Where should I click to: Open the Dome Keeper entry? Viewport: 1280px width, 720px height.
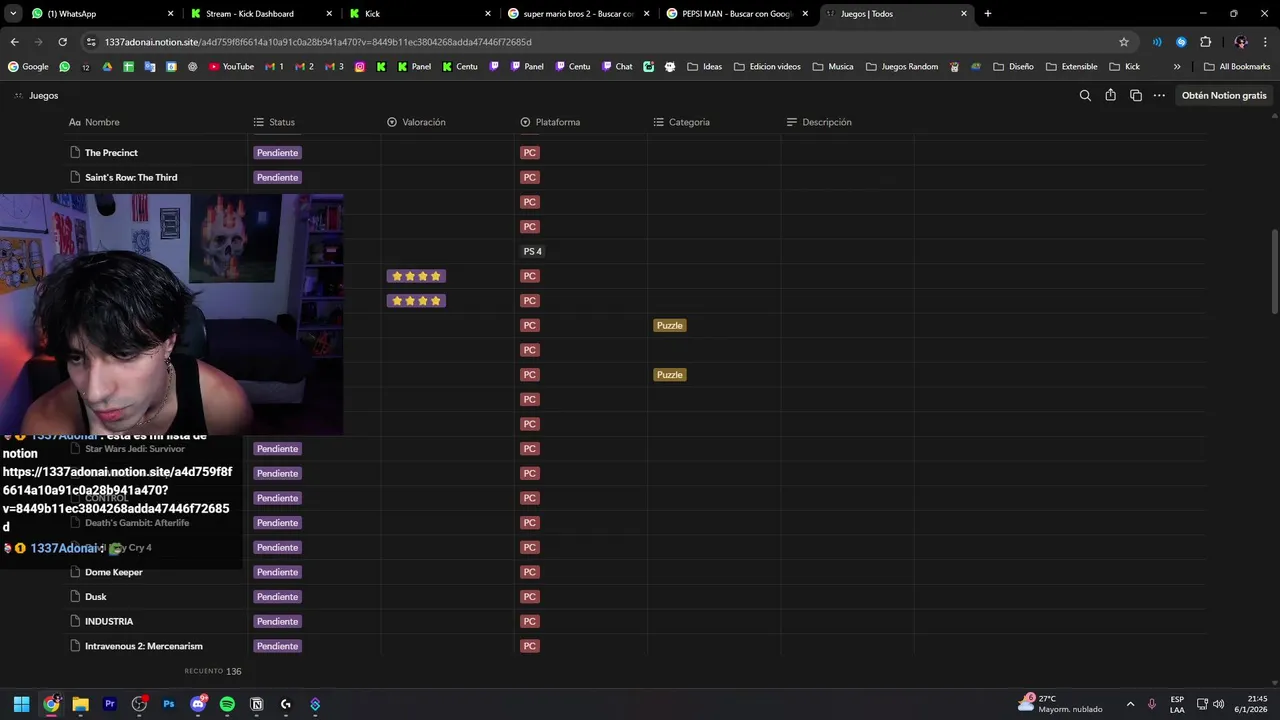[x=114, y=573]
